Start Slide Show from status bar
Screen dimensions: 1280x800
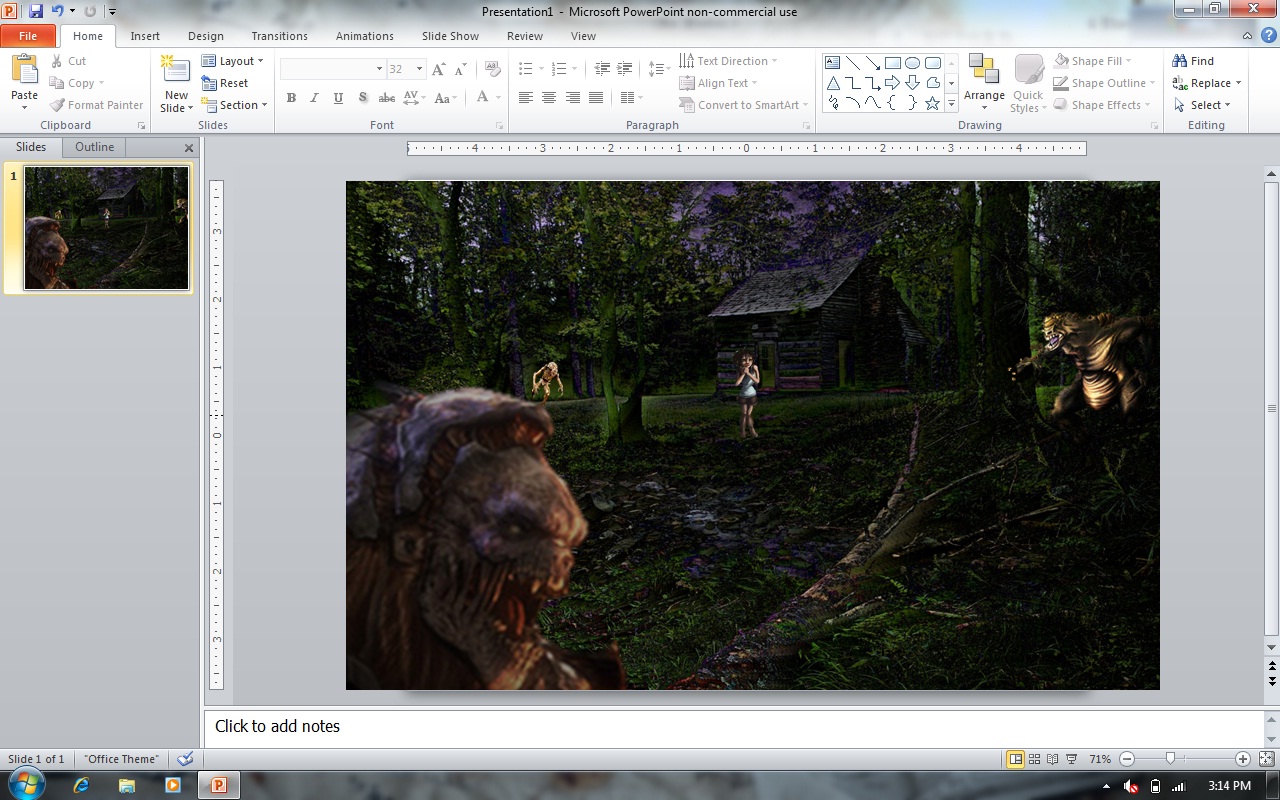pos(1071,759)
